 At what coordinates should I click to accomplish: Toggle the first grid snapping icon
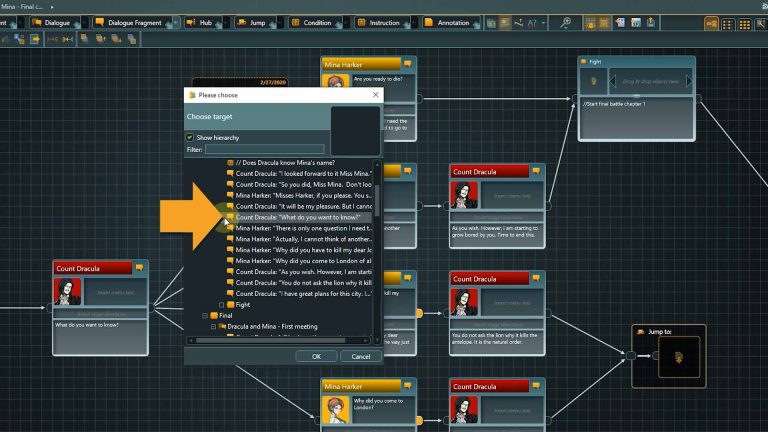tap(590, 23)
